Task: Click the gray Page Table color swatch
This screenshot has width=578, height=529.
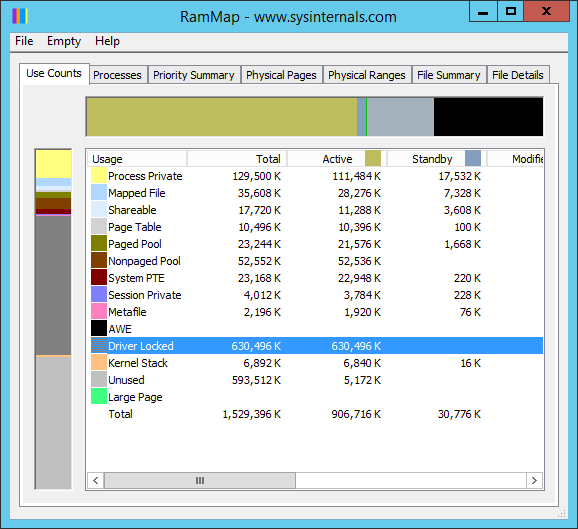Action: click(x=99, y=227)
